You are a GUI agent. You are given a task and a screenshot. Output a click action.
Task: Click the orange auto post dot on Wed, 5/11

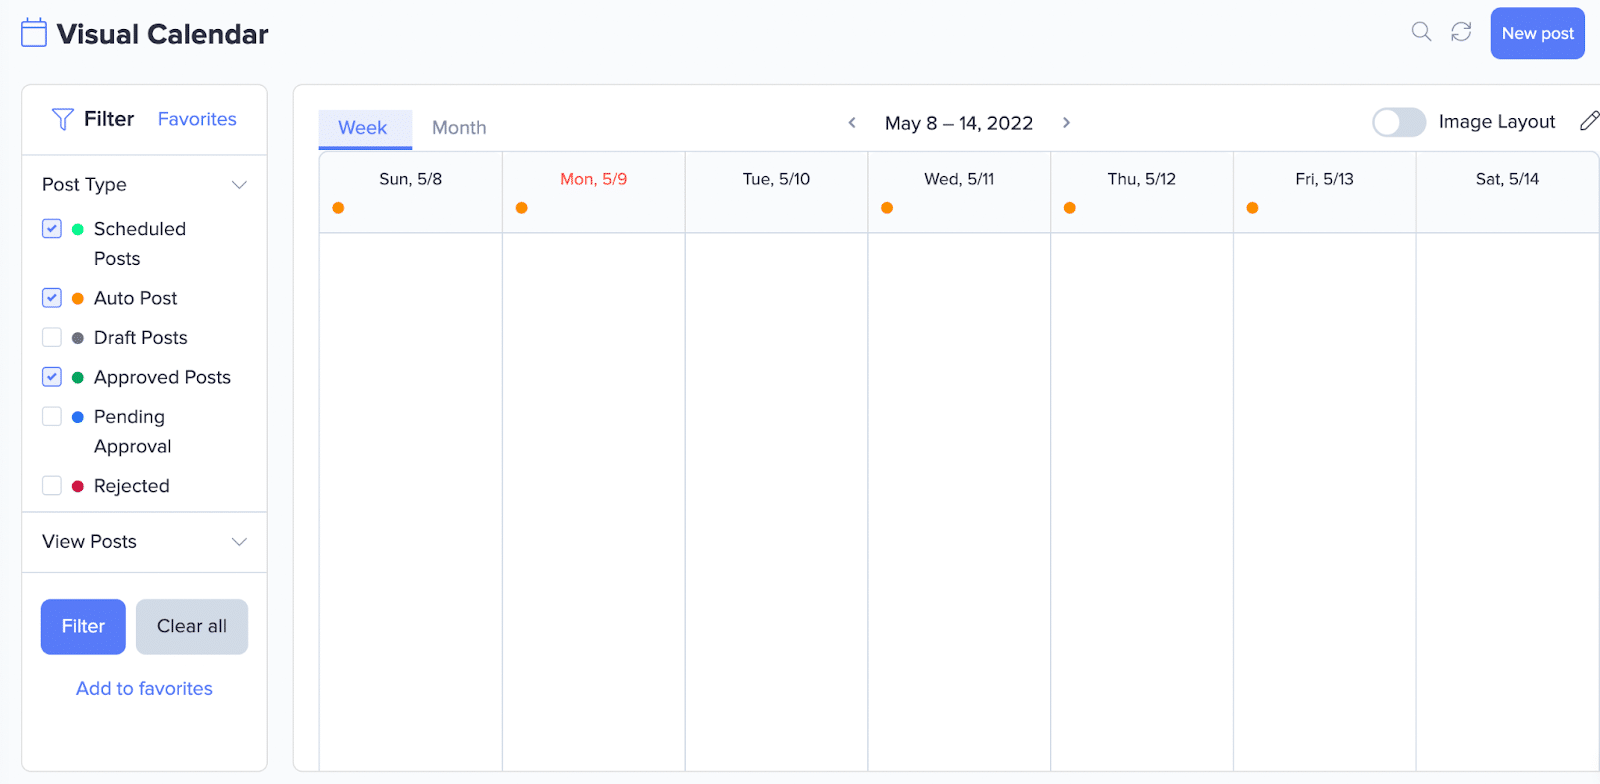(x=887, y=208)
